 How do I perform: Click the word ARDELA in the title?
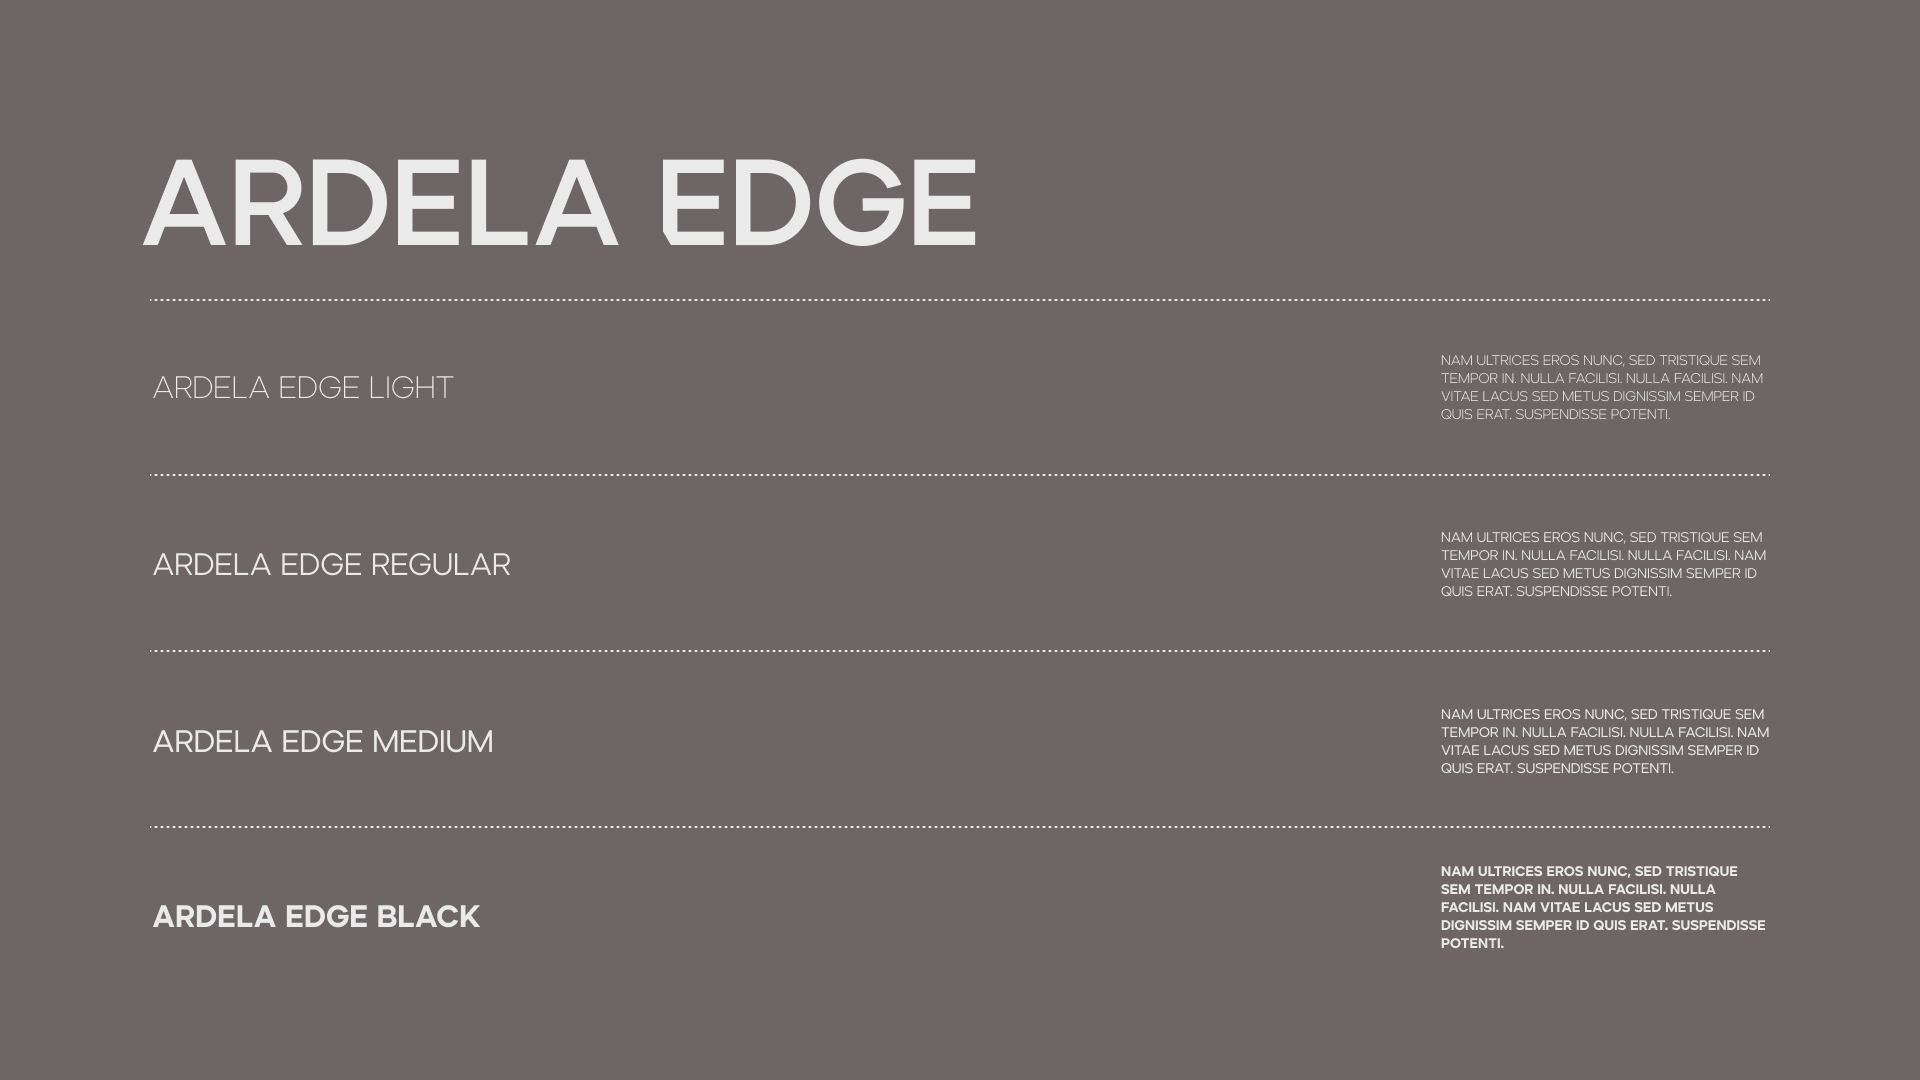[x=381, y=203]
